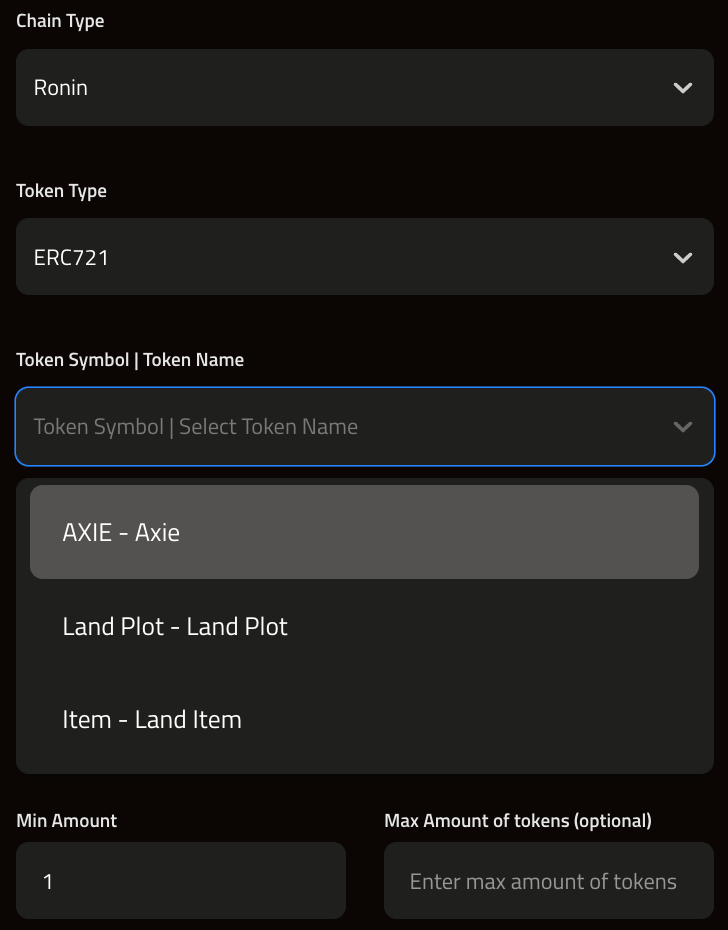Screen dimensions: 728x930
Task: Click the max amount of tokens input
Action: pos(548,881)
